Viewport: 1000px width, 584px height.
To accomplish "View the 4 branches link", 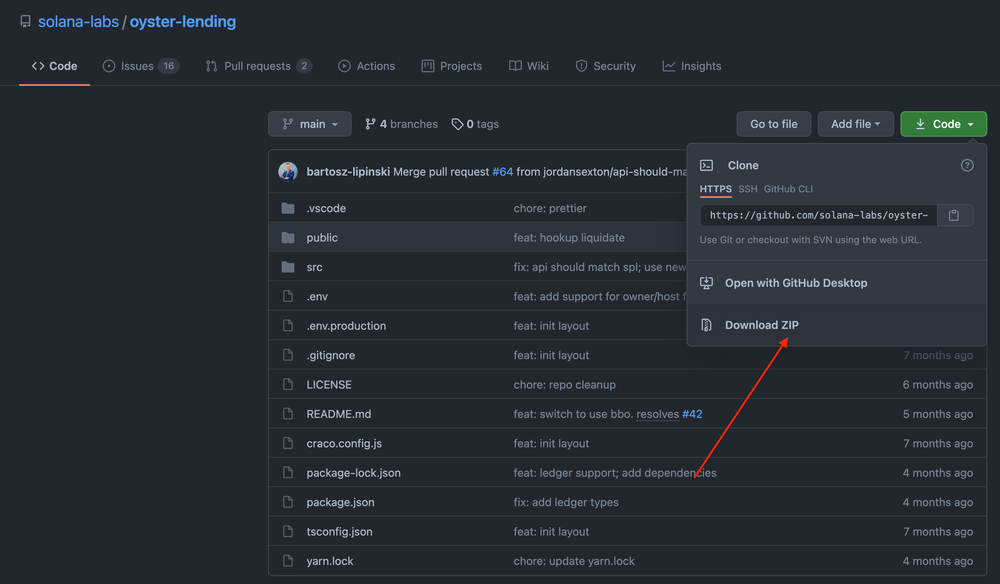I will [x=401, y=124].
